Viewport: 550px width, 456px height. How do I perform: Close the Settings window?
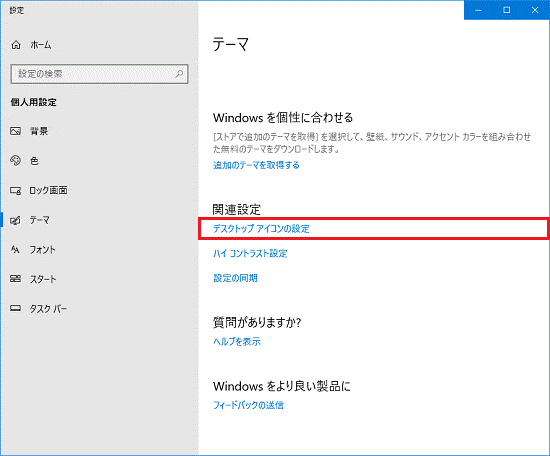click(x=535, y=10)
